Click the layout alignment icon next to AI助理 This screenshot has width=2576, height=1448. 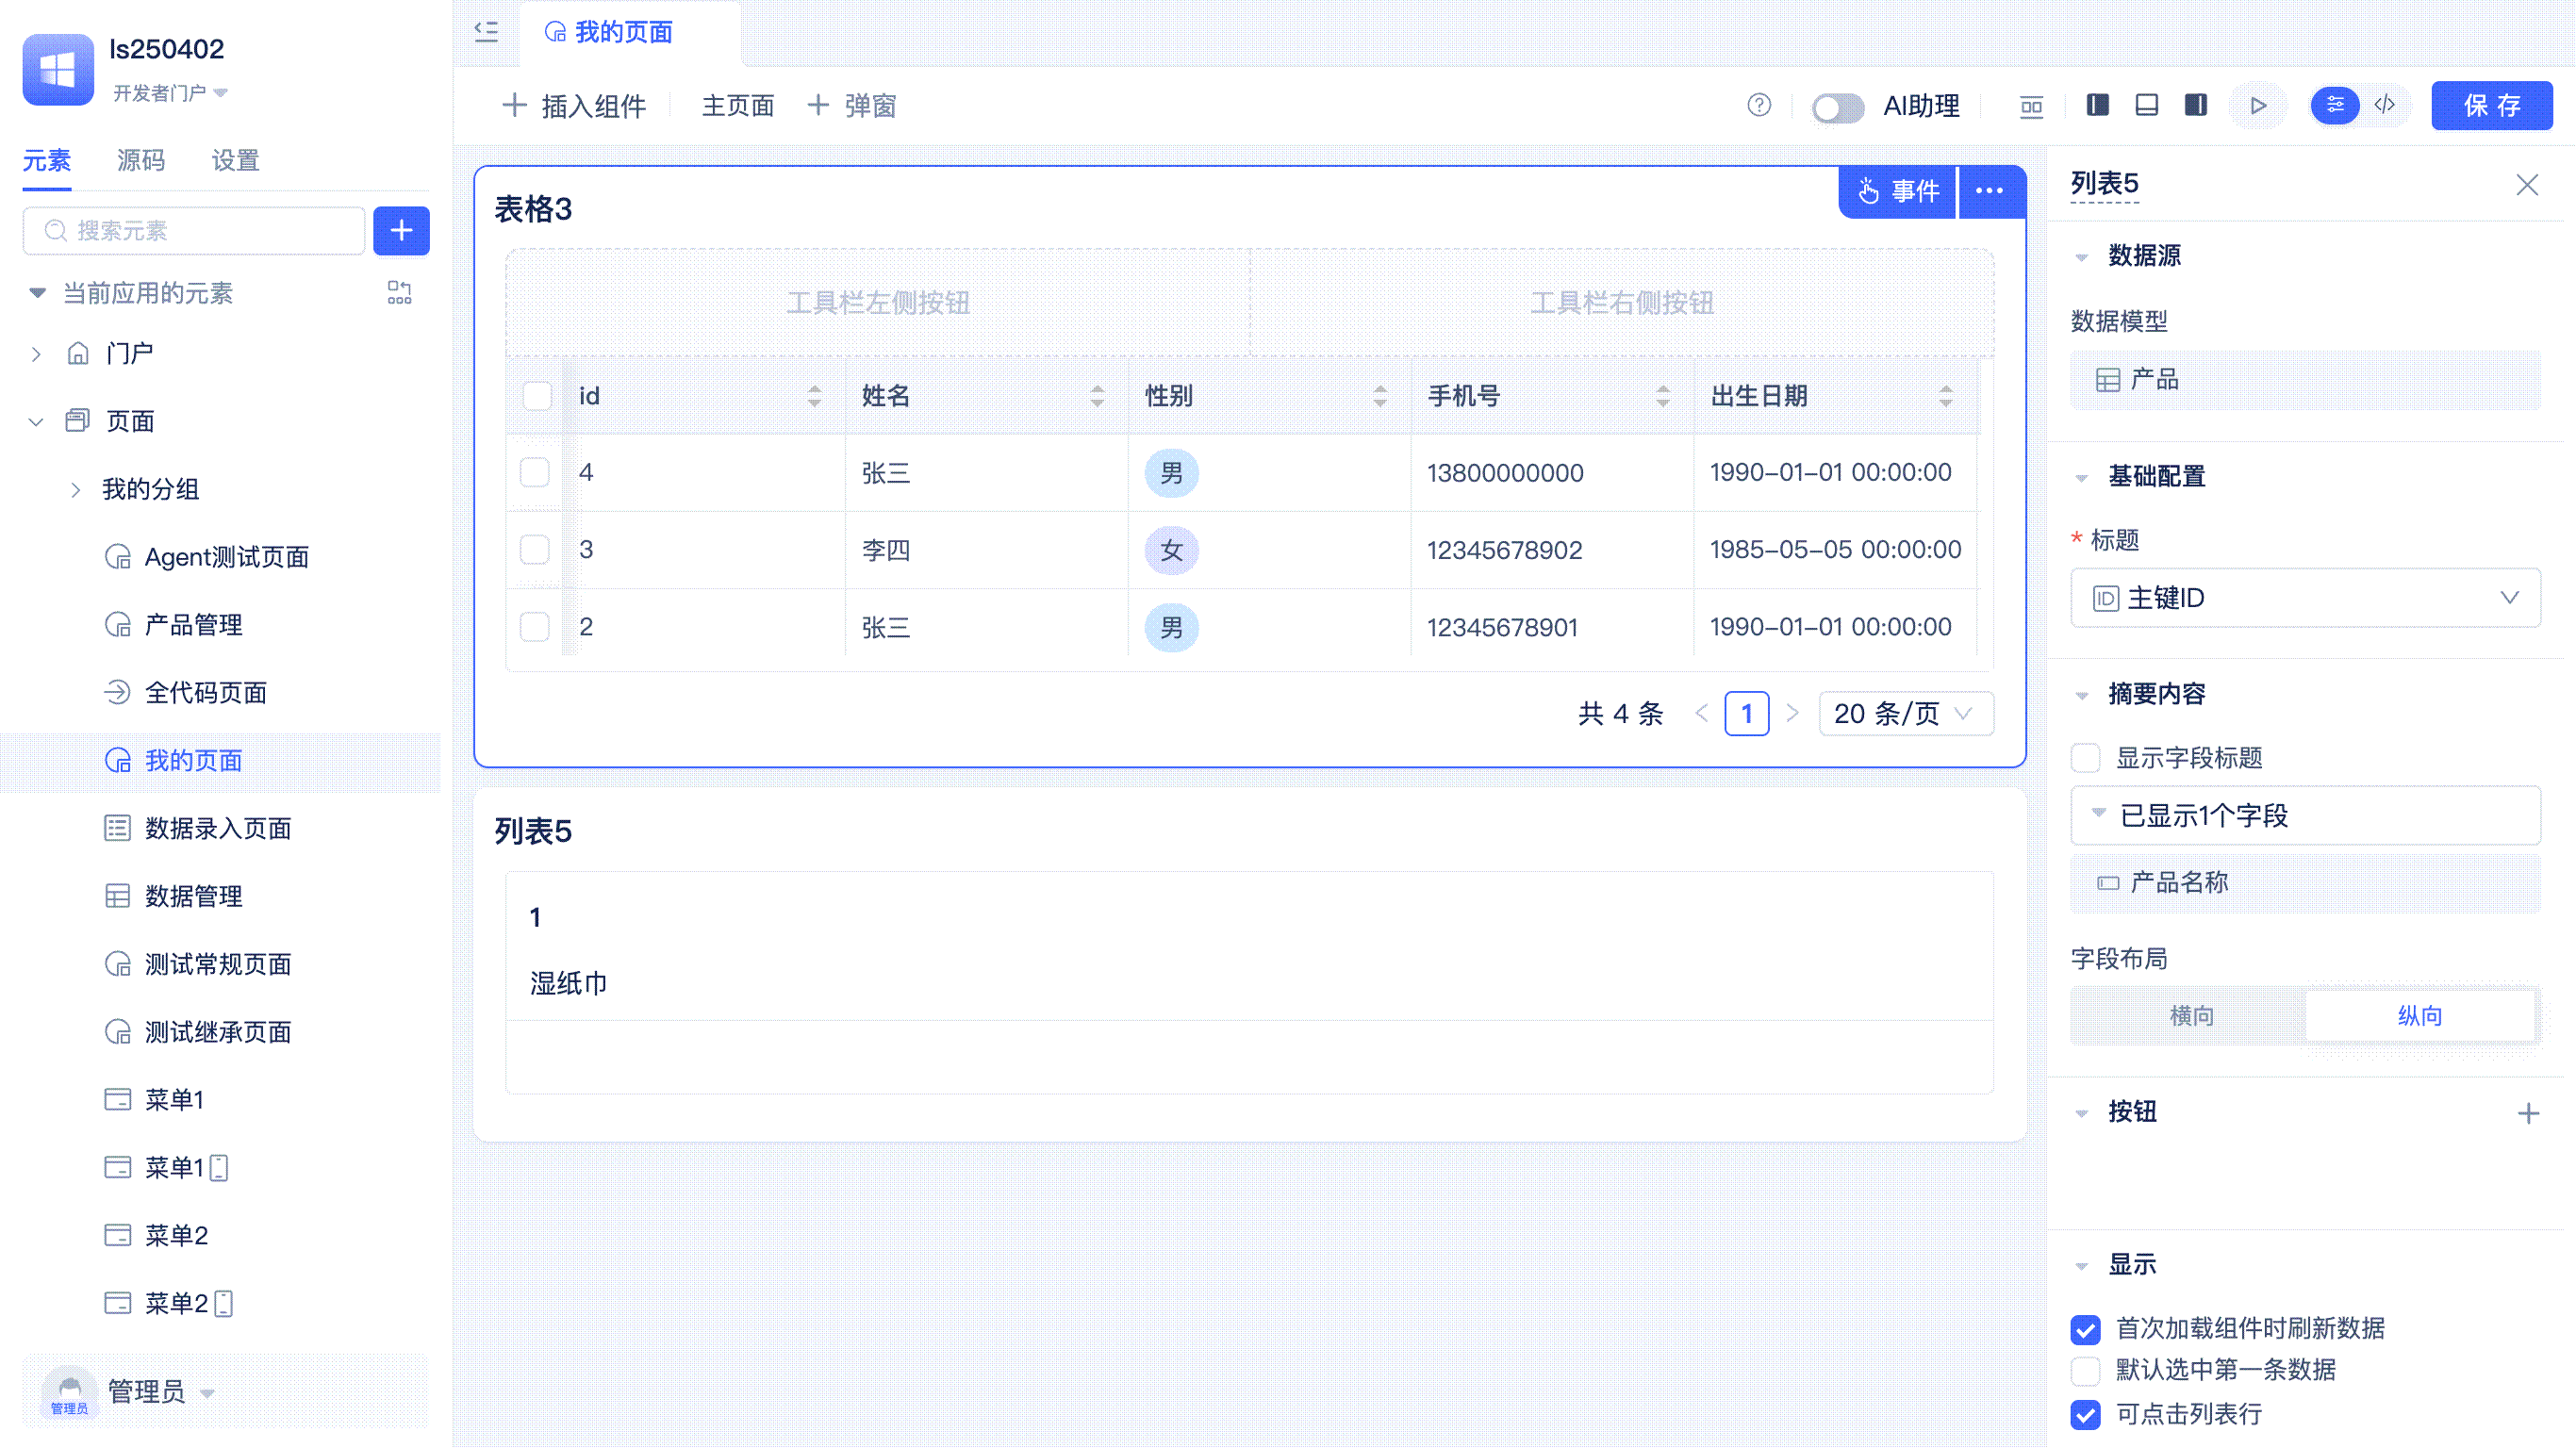coord(2031,106)
